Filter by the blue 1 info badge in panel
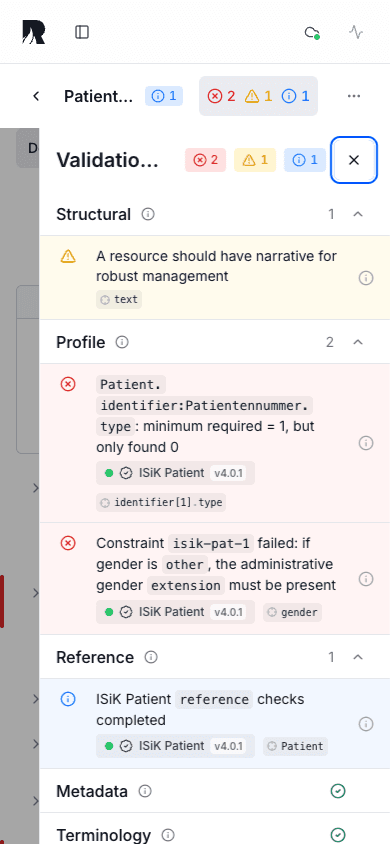Screen dimensions: 390x844 pos(304,160)
